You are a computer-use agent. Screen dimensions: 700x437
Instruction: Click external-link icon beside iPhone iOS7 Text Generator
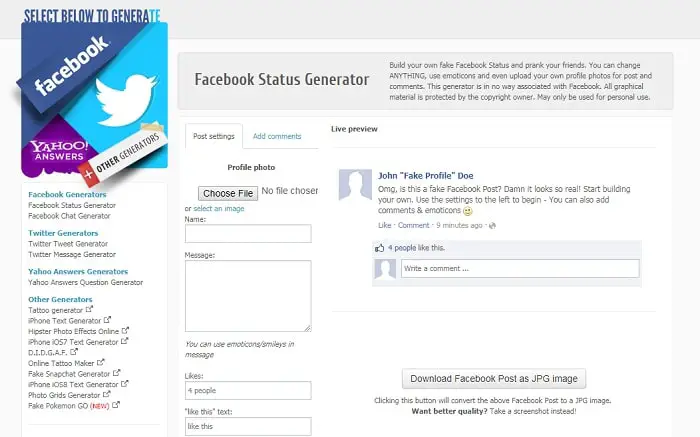[124, 341]
